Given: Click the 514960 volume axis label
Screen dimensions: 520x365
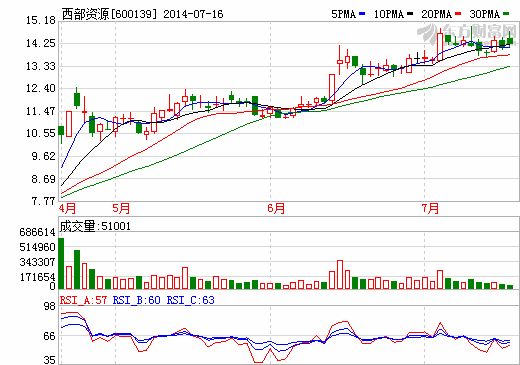Looking at the screenshot, I should pyautogui.click(x=37, y=247).
